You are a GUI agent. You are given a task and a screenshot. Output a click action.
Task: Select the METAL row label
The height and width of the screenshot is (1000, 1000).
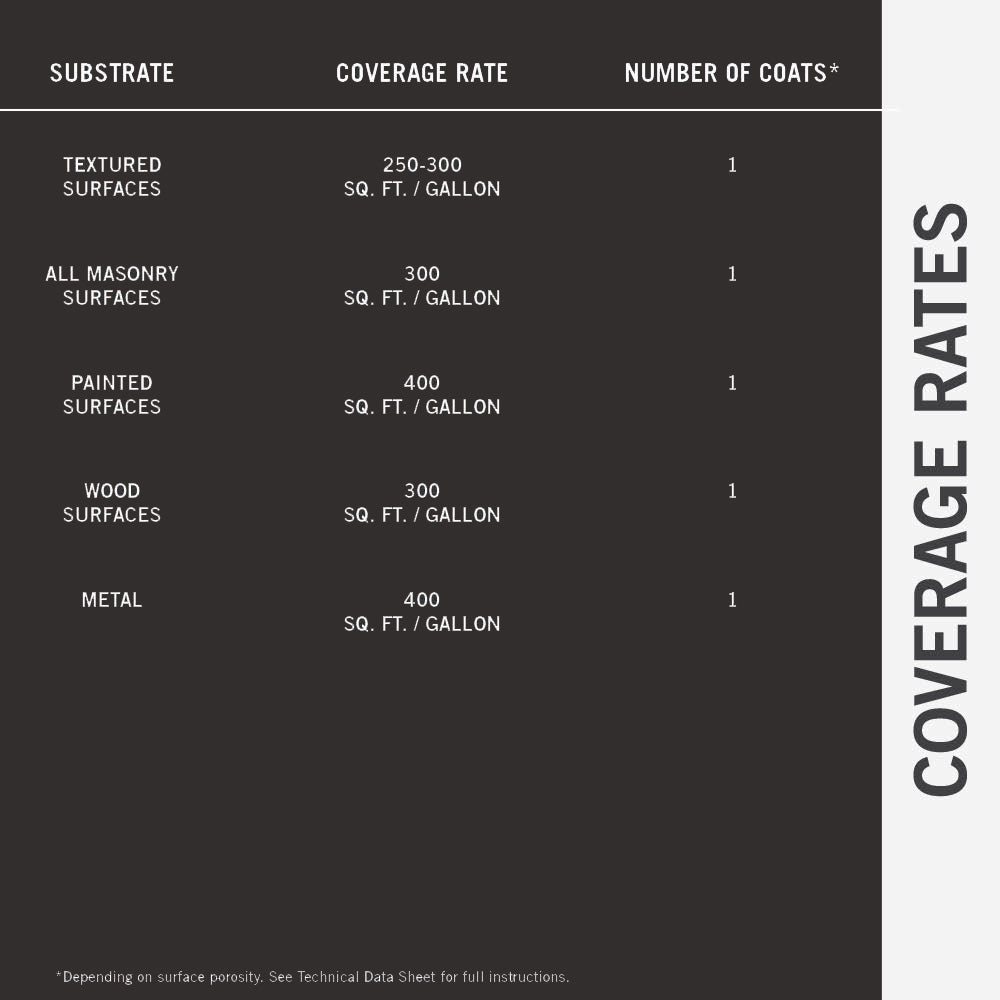[112, 600]
